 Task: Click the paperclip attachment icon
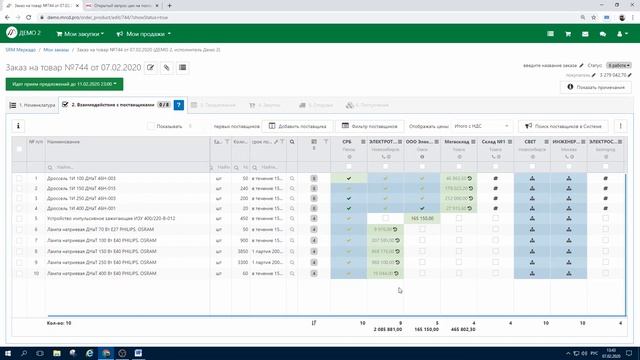coord(167,68)
